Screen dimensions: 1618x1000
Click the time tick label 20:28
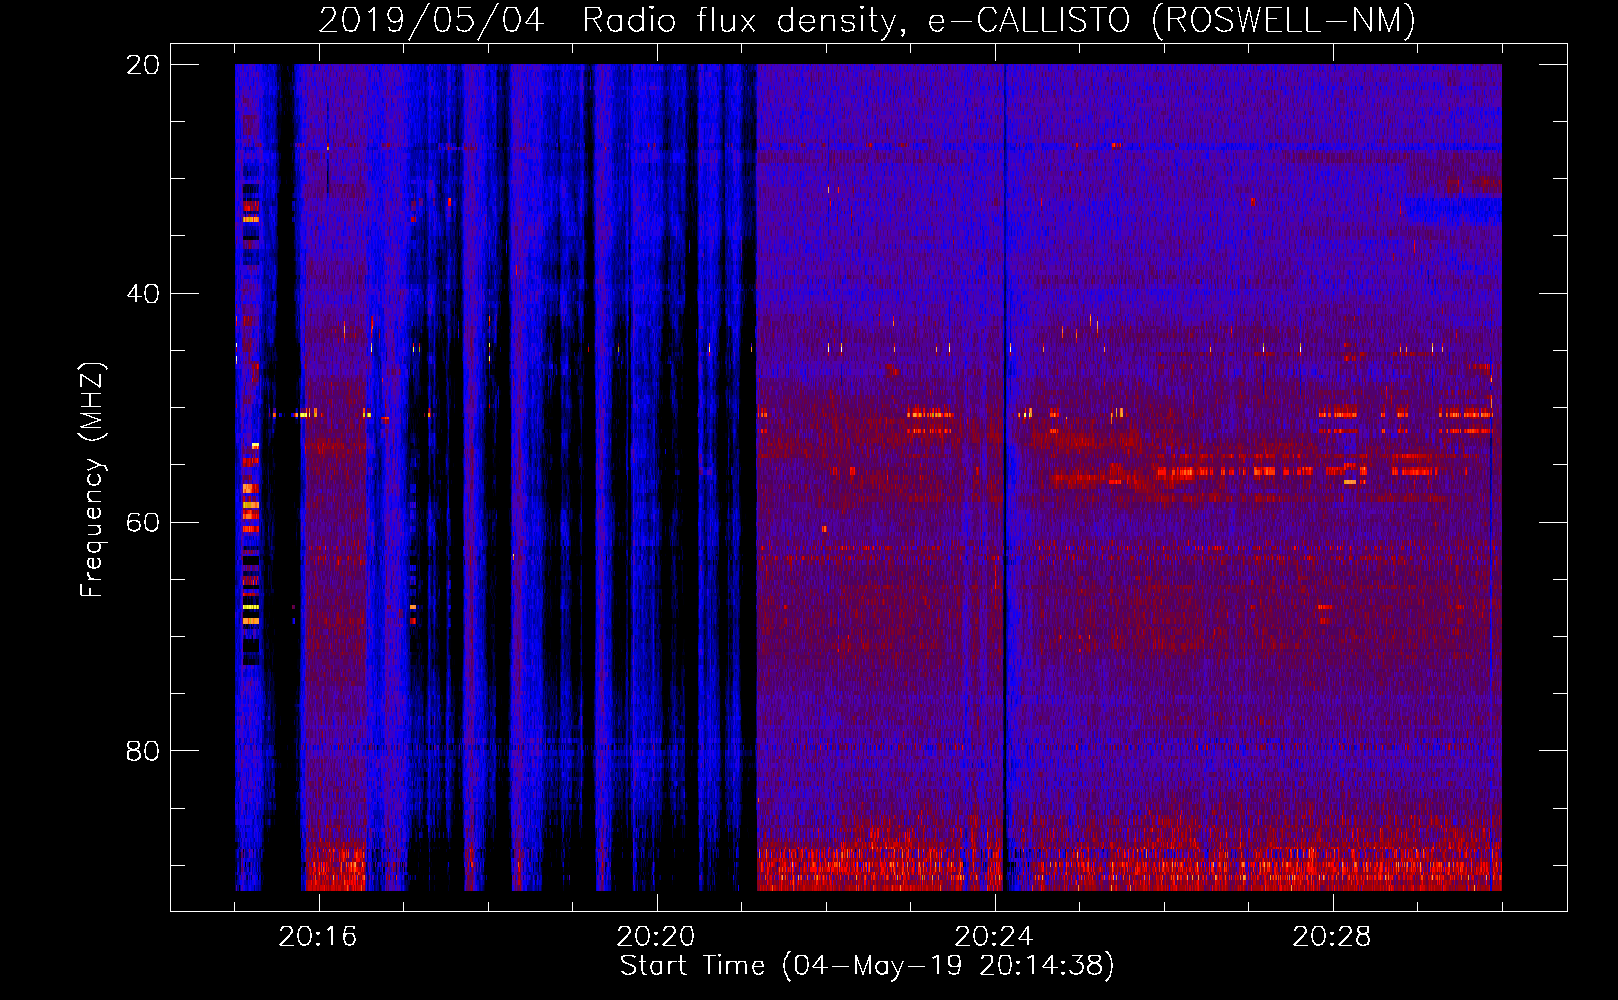point(1332,937)
